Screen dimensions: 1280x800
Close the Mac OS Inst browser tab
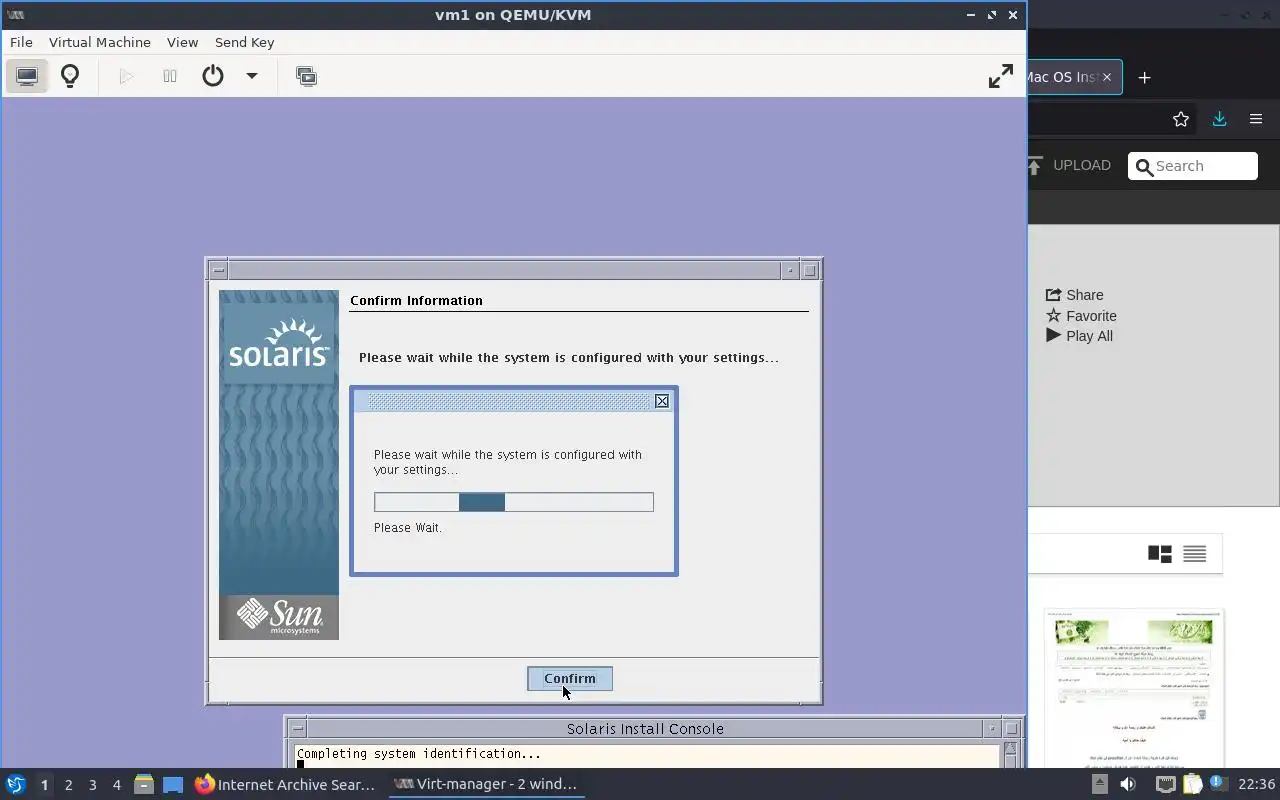(1106, 77)
